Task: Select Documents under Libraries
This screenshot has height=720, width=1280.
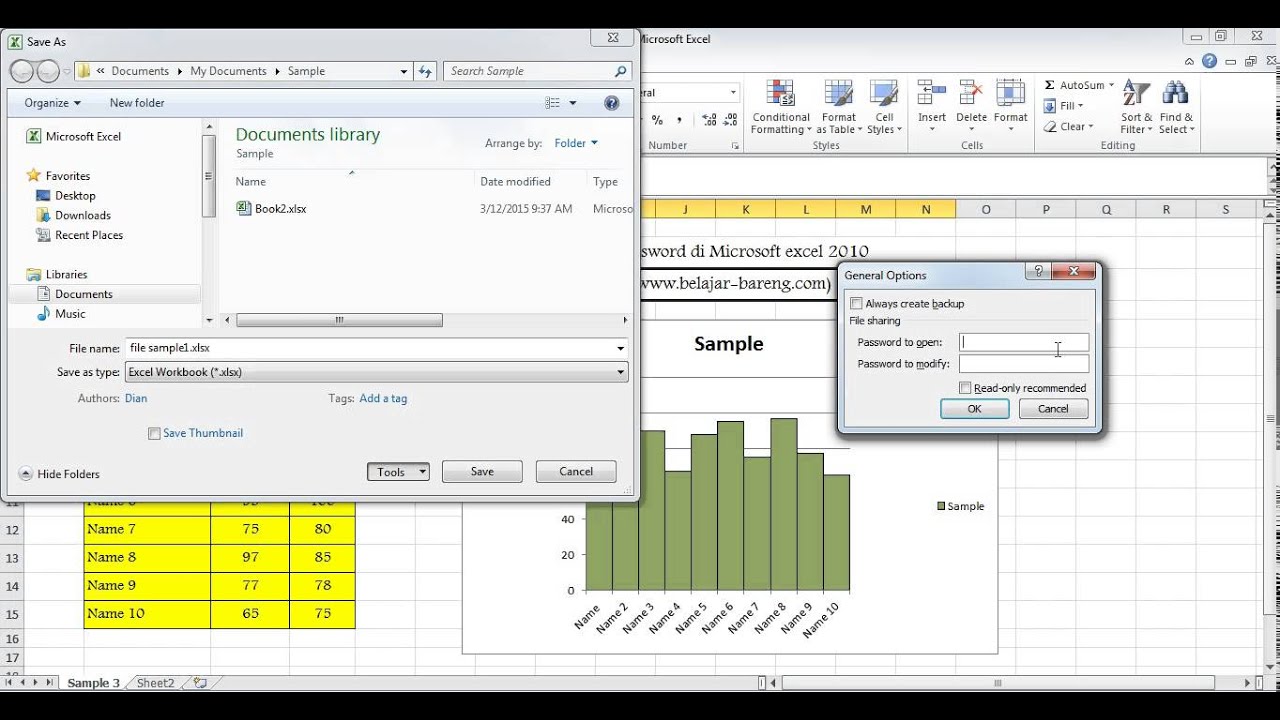Action: click(83, 294)
